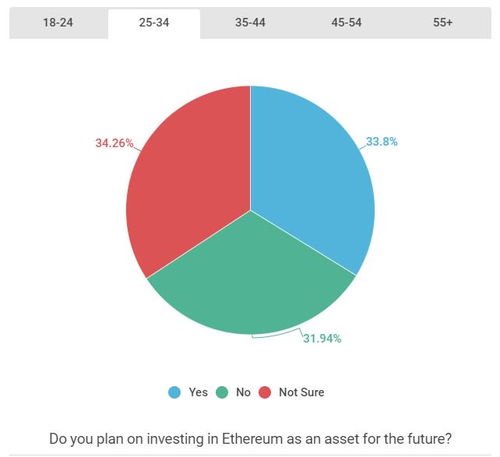Viewport: 500px width, 457px height.
Task: Select the 25-34 age tab
Action: click(x=154, y=23)
